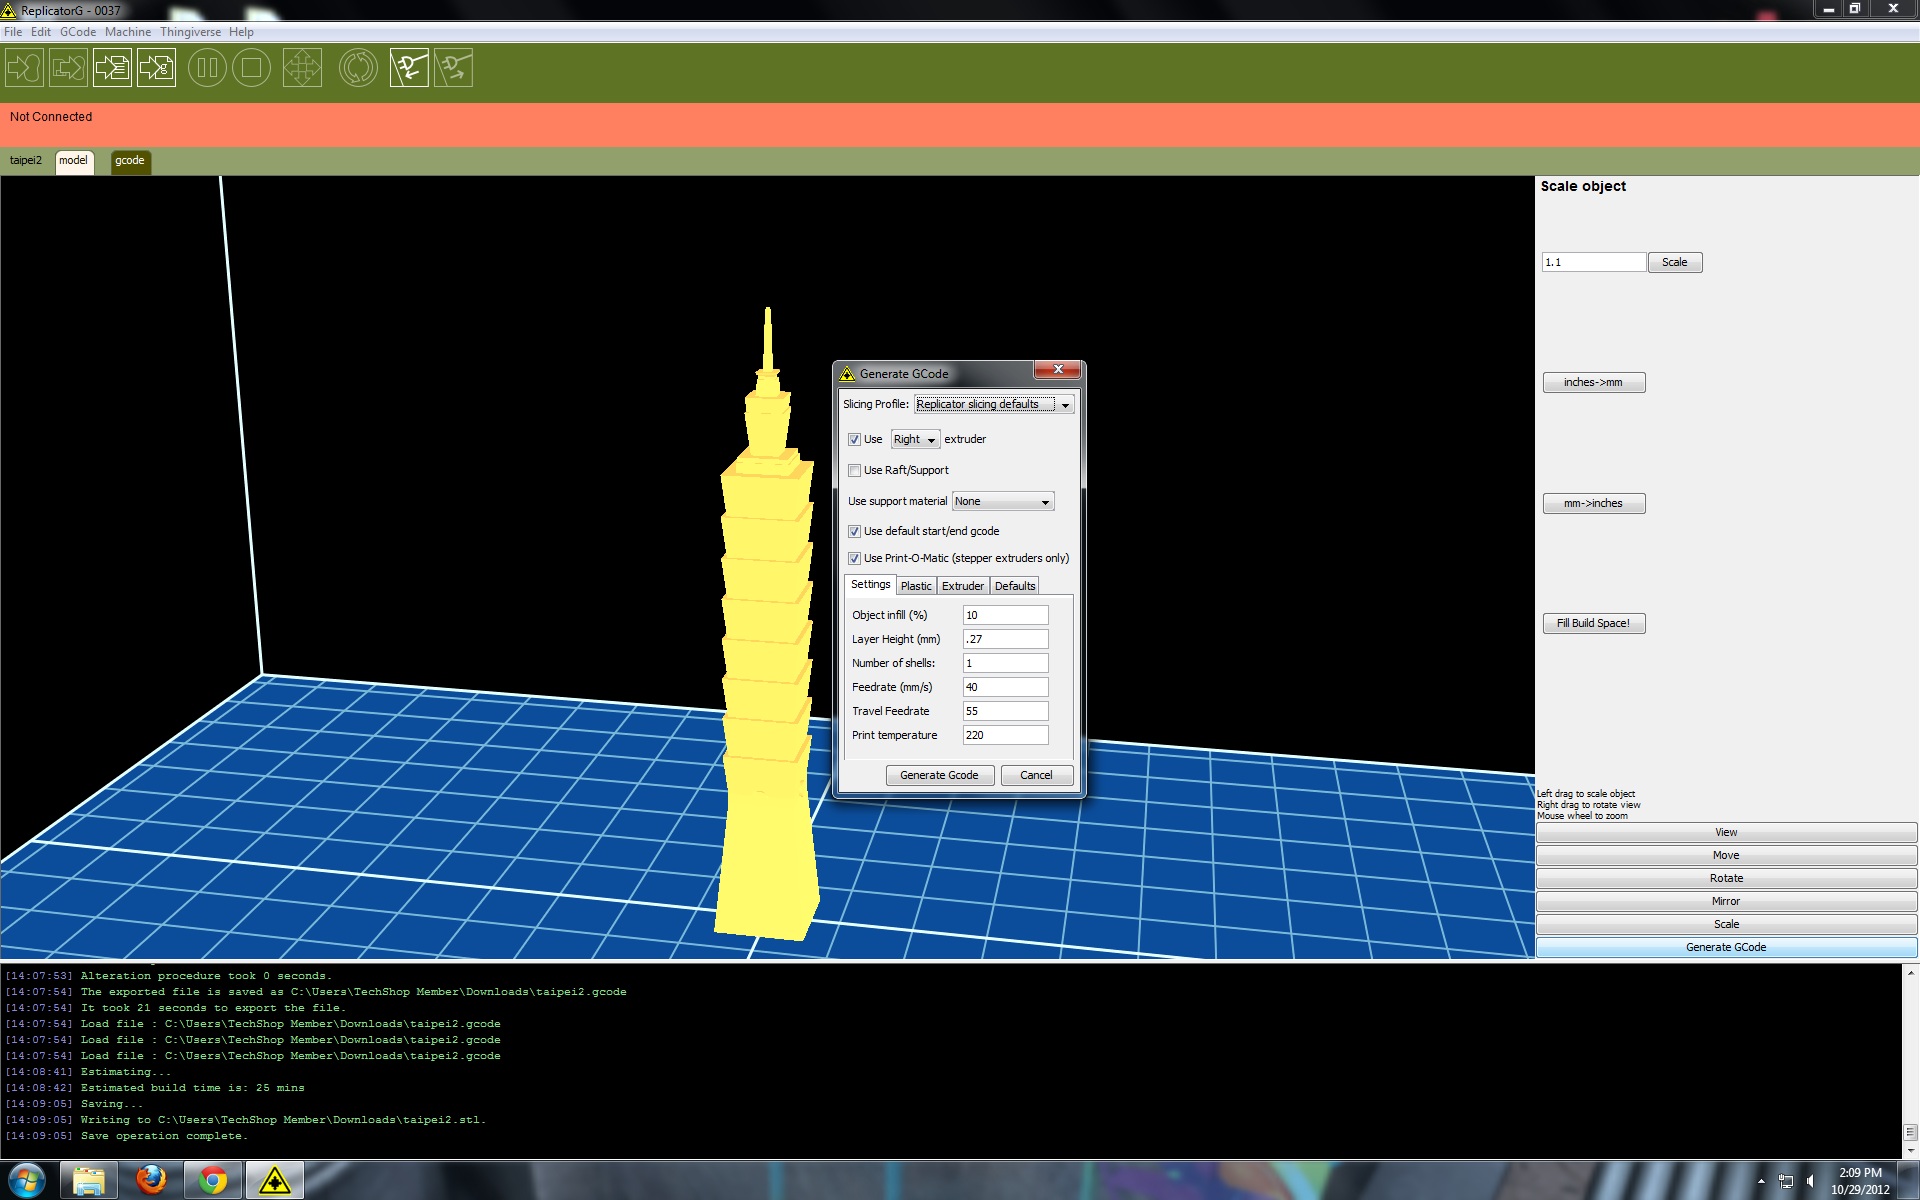Image resolution: width=1920 pixels, height=1200 pixels.
Task: Click the network tray icon
Action: point(1786,1181)
